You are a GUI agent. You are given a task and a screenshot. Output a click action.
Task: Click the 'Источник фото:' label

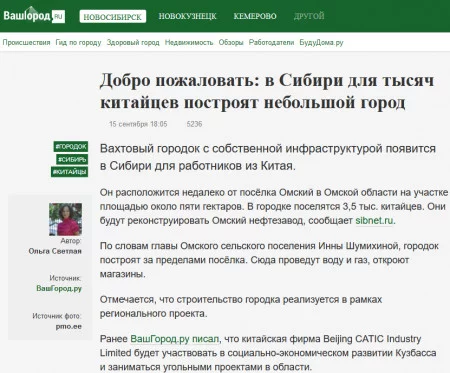57,316
